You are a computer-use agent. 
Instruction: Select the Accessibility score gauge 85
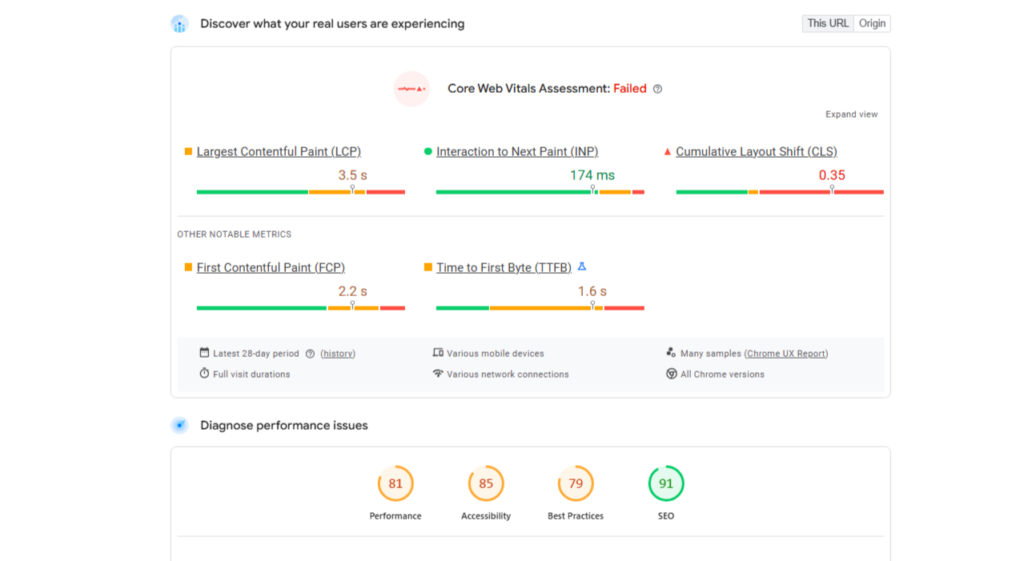485,483
